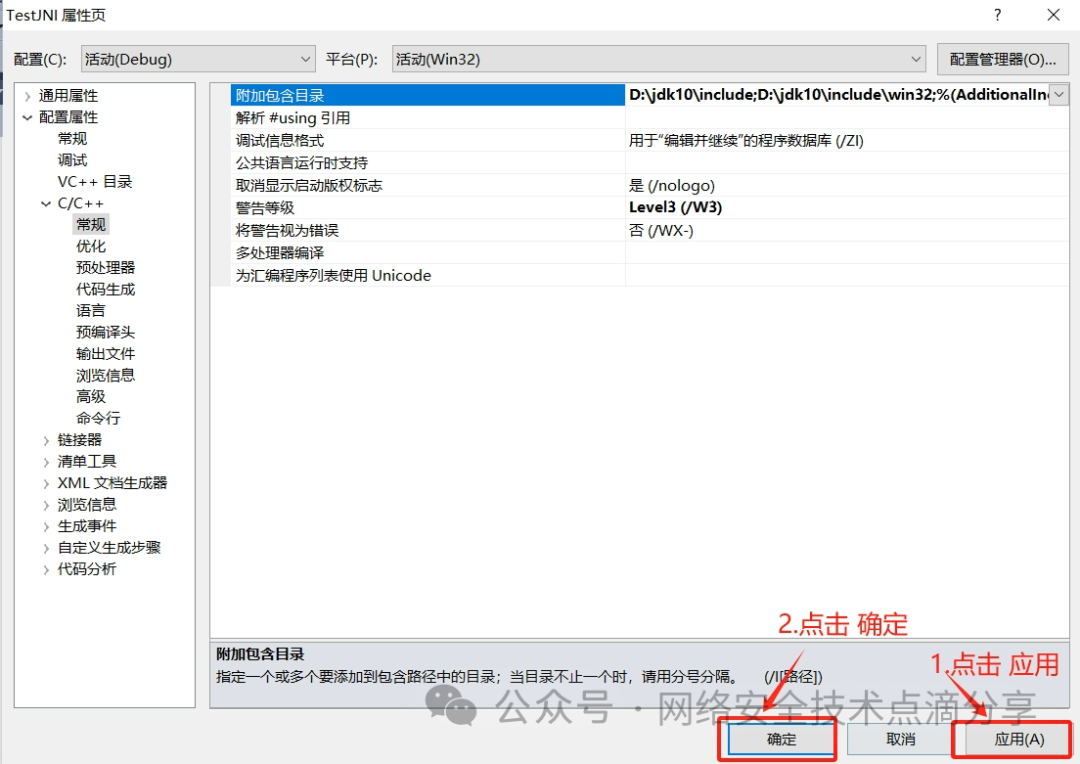The height and width of the screenshot is (764, 1080).
Task: Select the 多处理器编译 property
Action: (x=428, y=253)
